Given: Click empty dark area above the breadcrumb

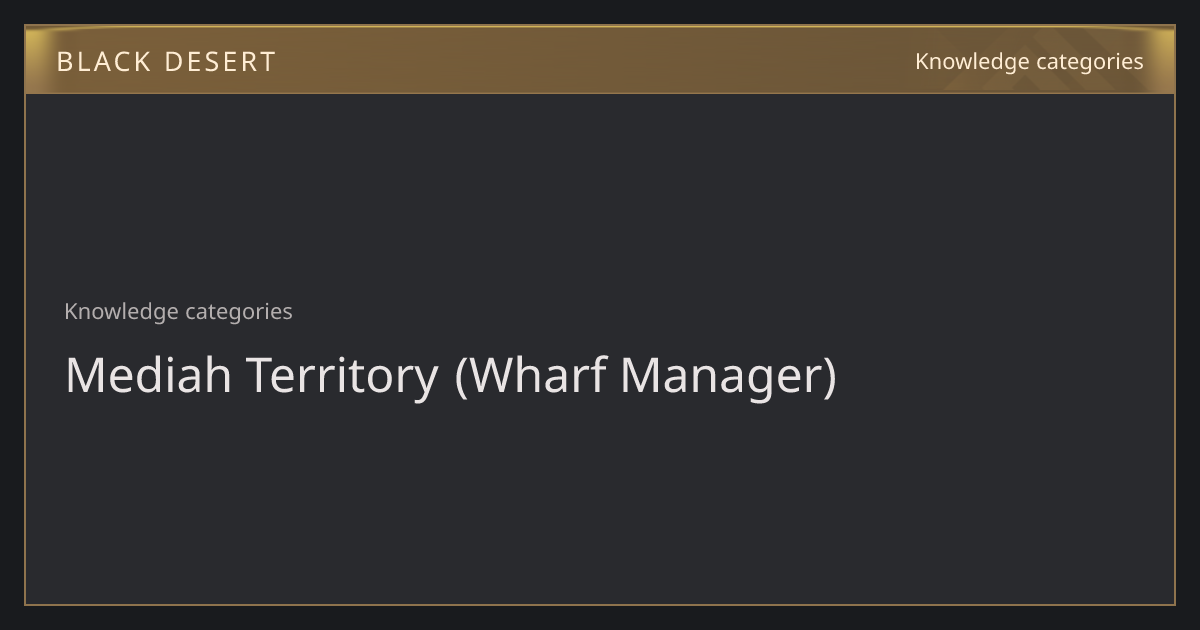Looking at the screenshot, I should 600,190.
